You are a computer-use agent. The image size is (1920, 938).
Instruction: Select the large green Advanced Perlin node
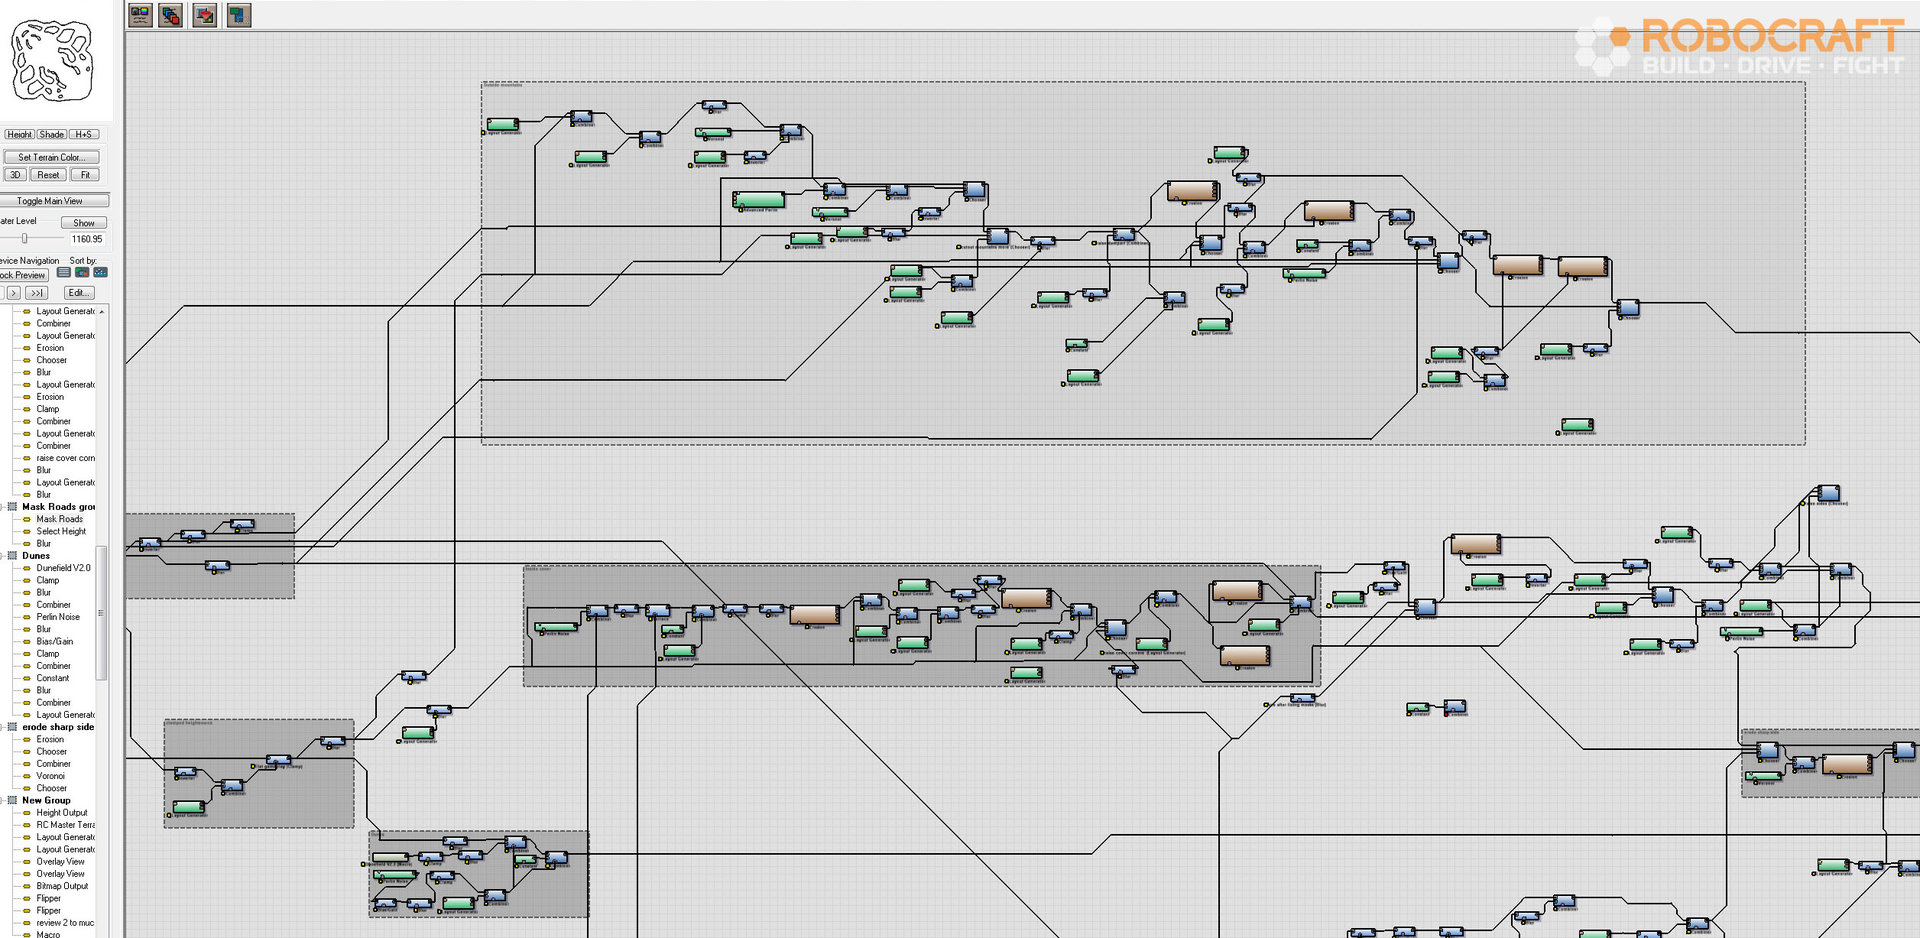[x=759, y=200]
